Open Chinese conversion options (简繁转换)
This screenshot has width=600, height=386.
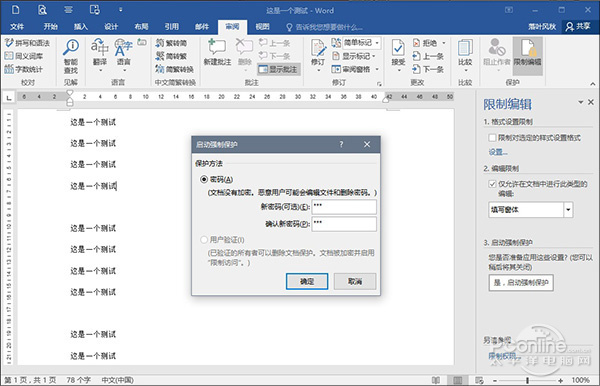pyautogui.click(x=174, y=69)
